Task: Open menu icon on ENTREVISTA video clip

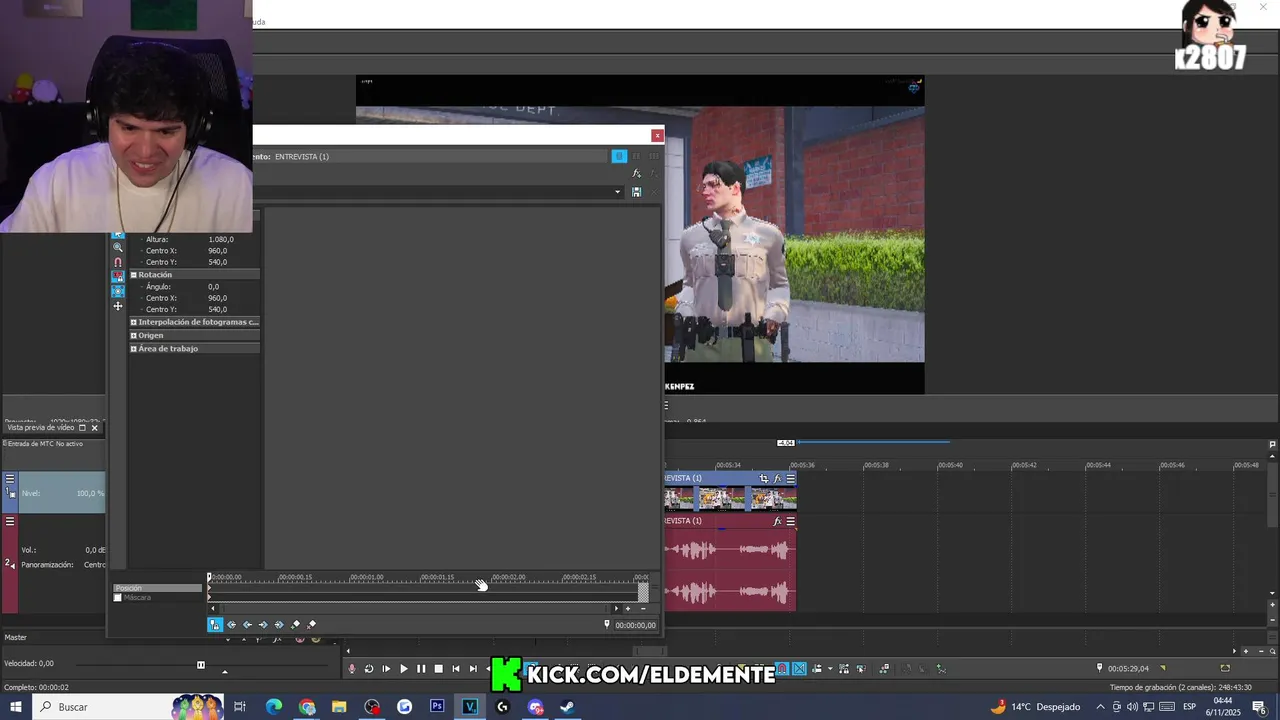Action: (790, 479)
